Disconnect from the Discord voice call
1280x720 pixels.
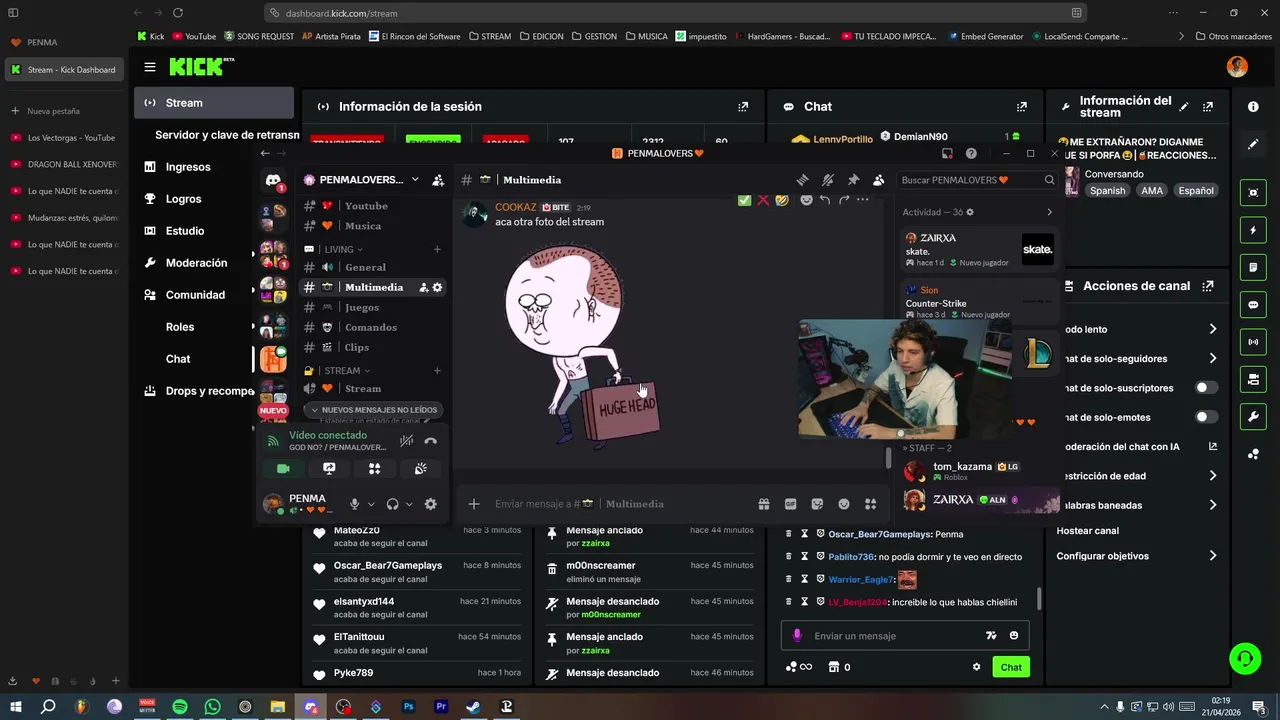431,440
